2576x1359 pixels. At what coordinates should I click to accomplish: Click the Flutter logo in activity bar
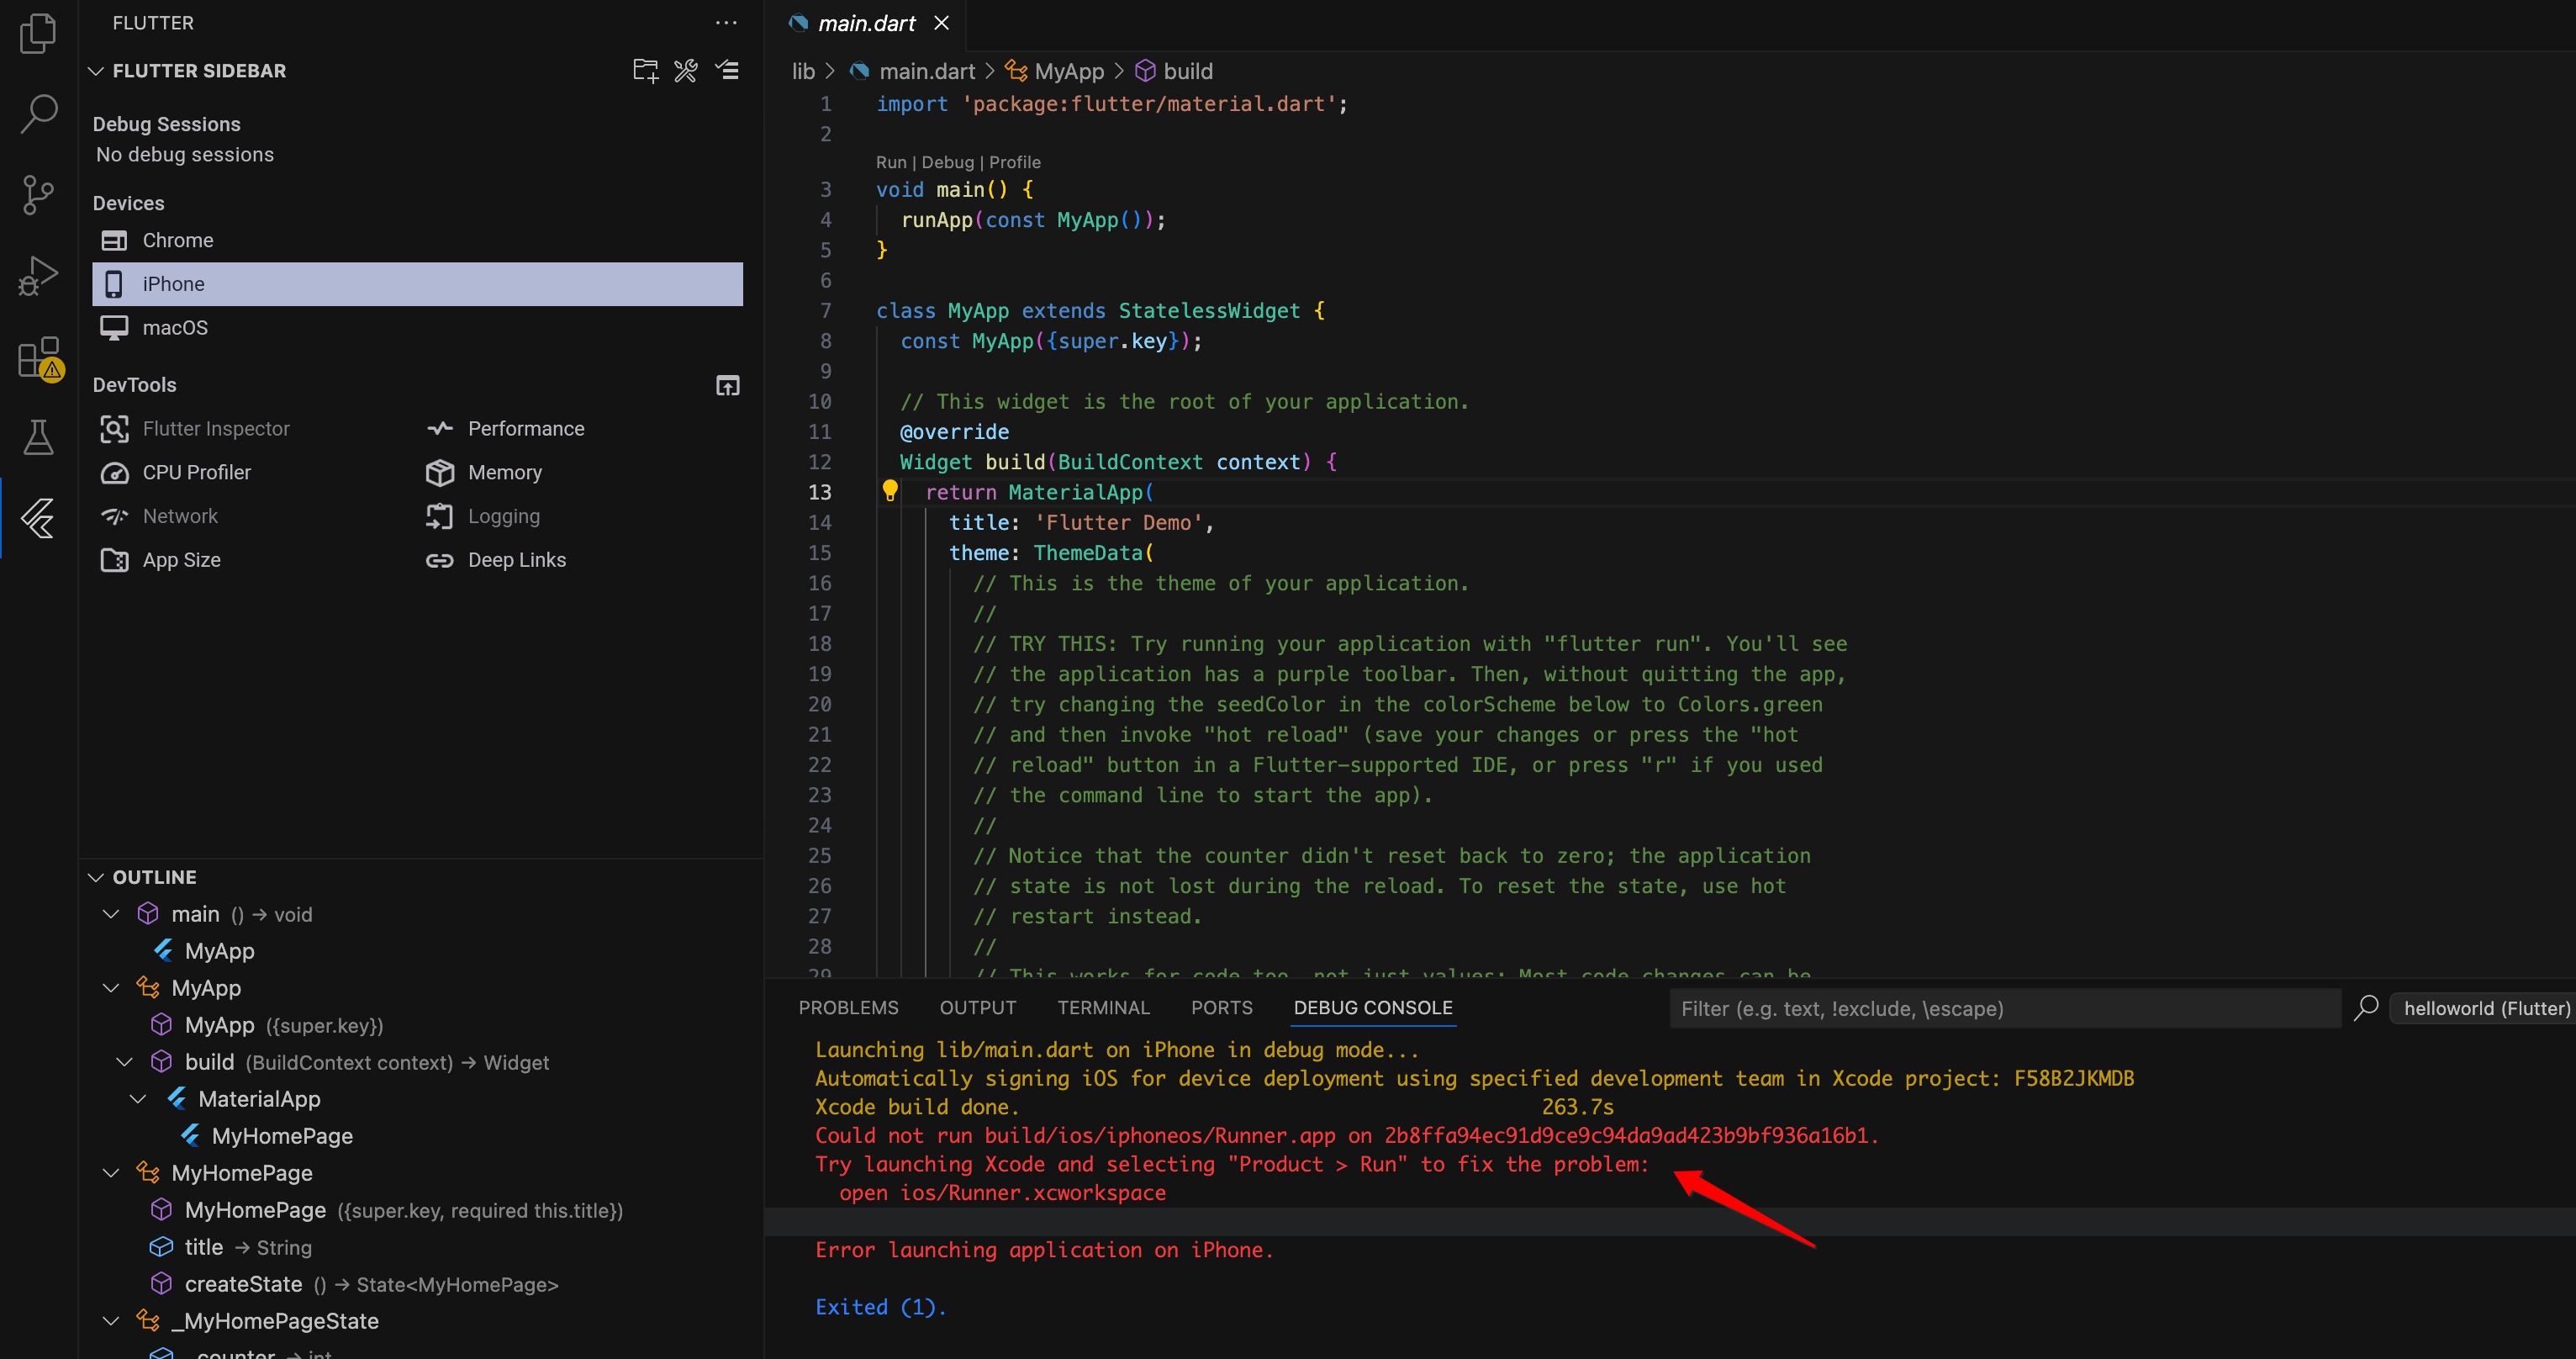click(x=38, y=518)
